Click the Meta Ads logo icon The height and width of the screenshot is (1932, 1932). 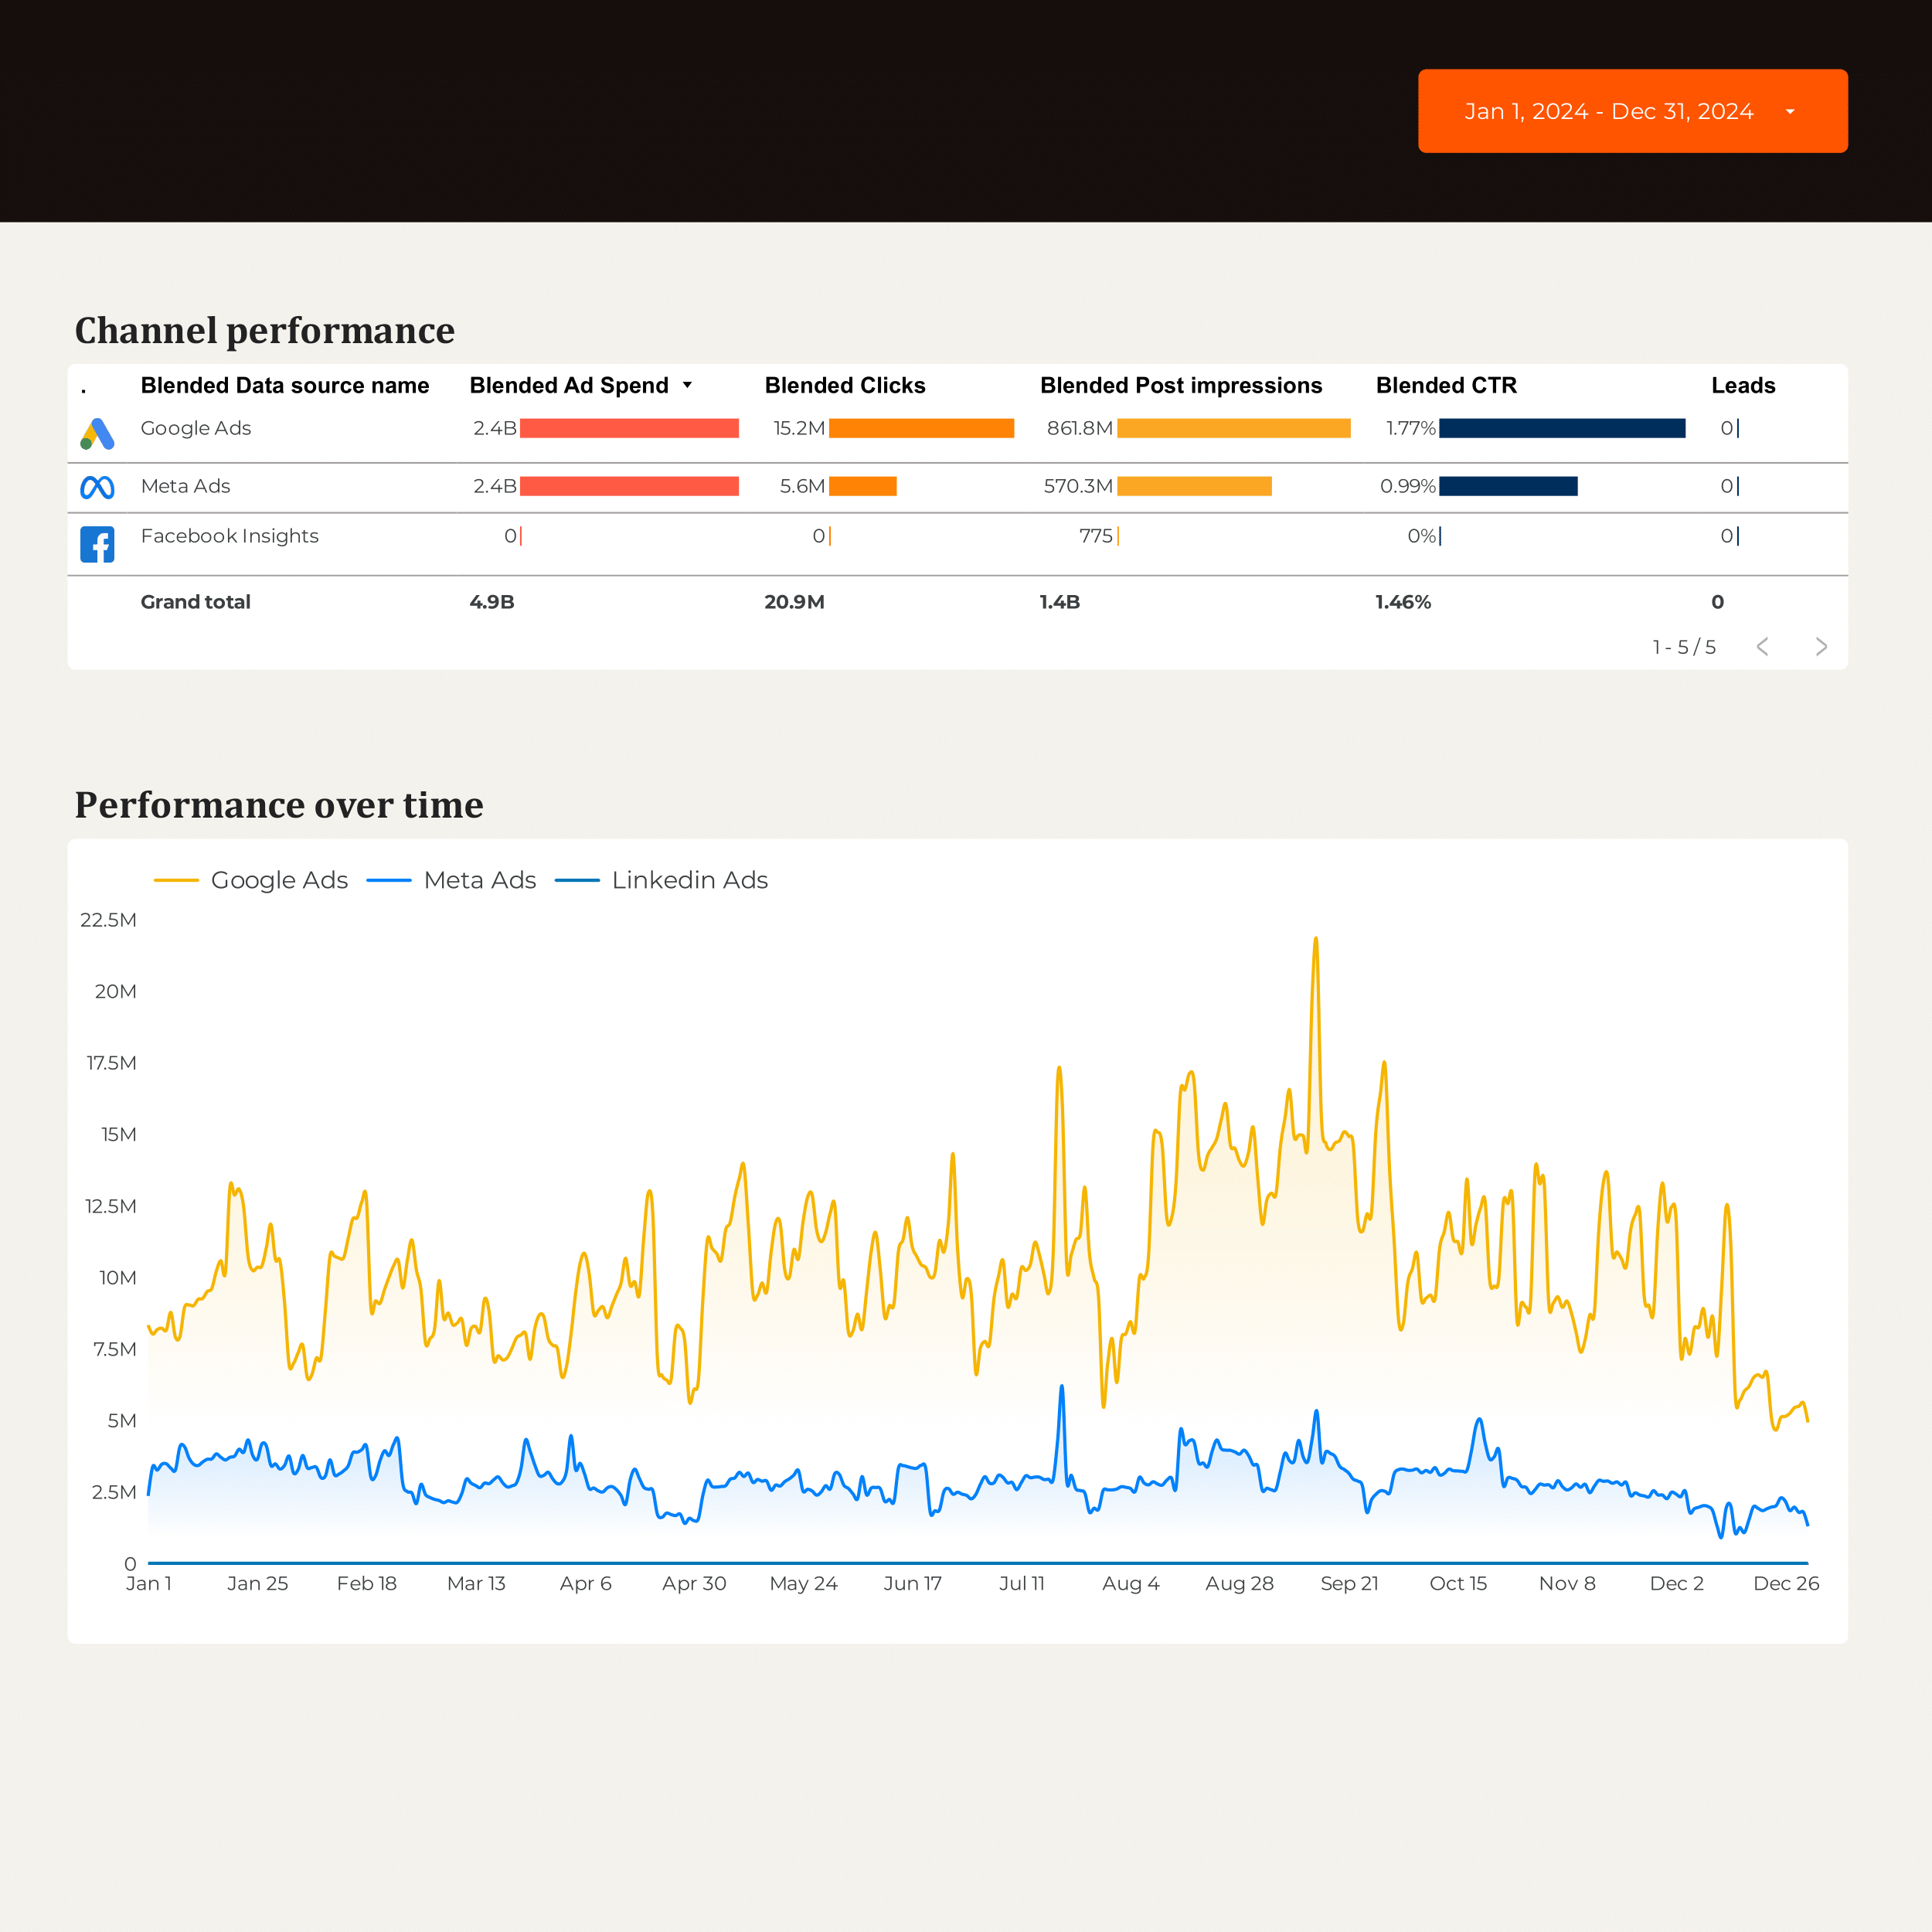click(97, 487)
